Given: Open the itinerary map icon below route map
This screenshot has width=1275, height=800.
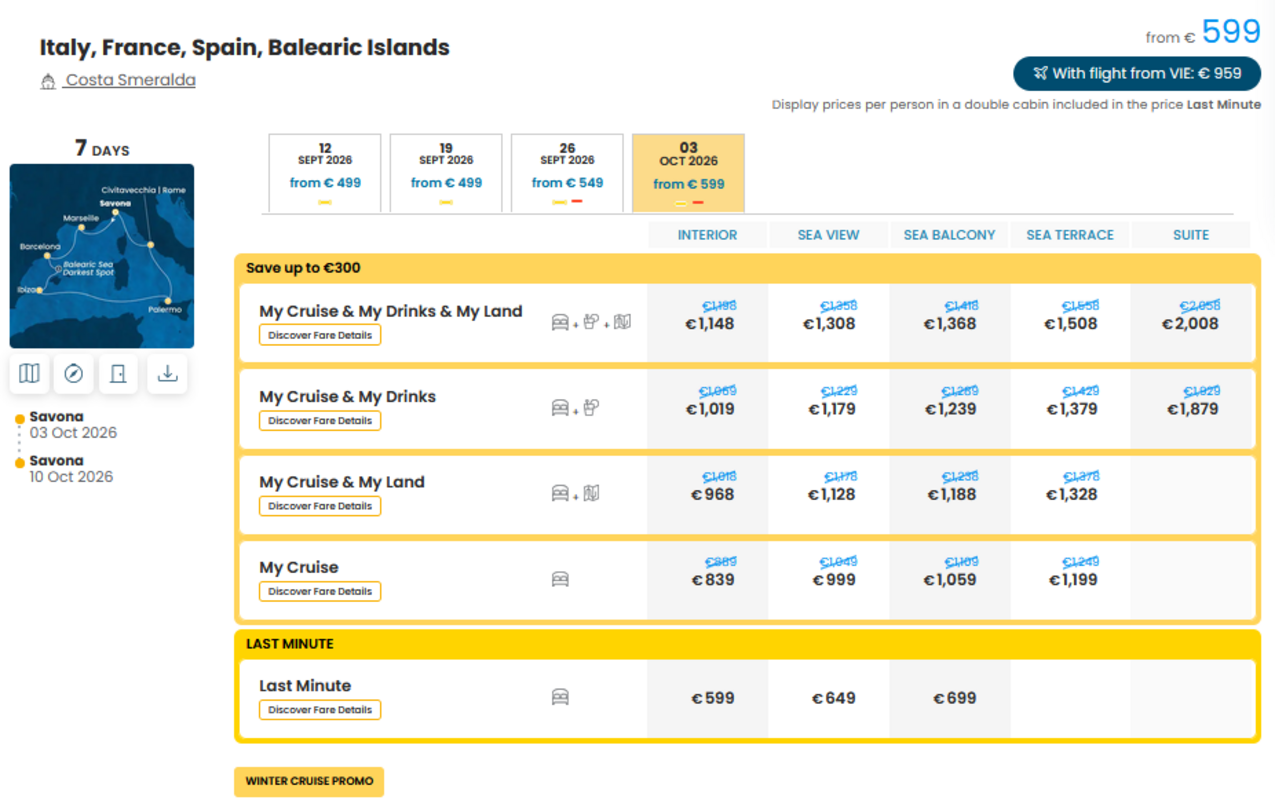Looking at the screenshot, I should [29, 373].
